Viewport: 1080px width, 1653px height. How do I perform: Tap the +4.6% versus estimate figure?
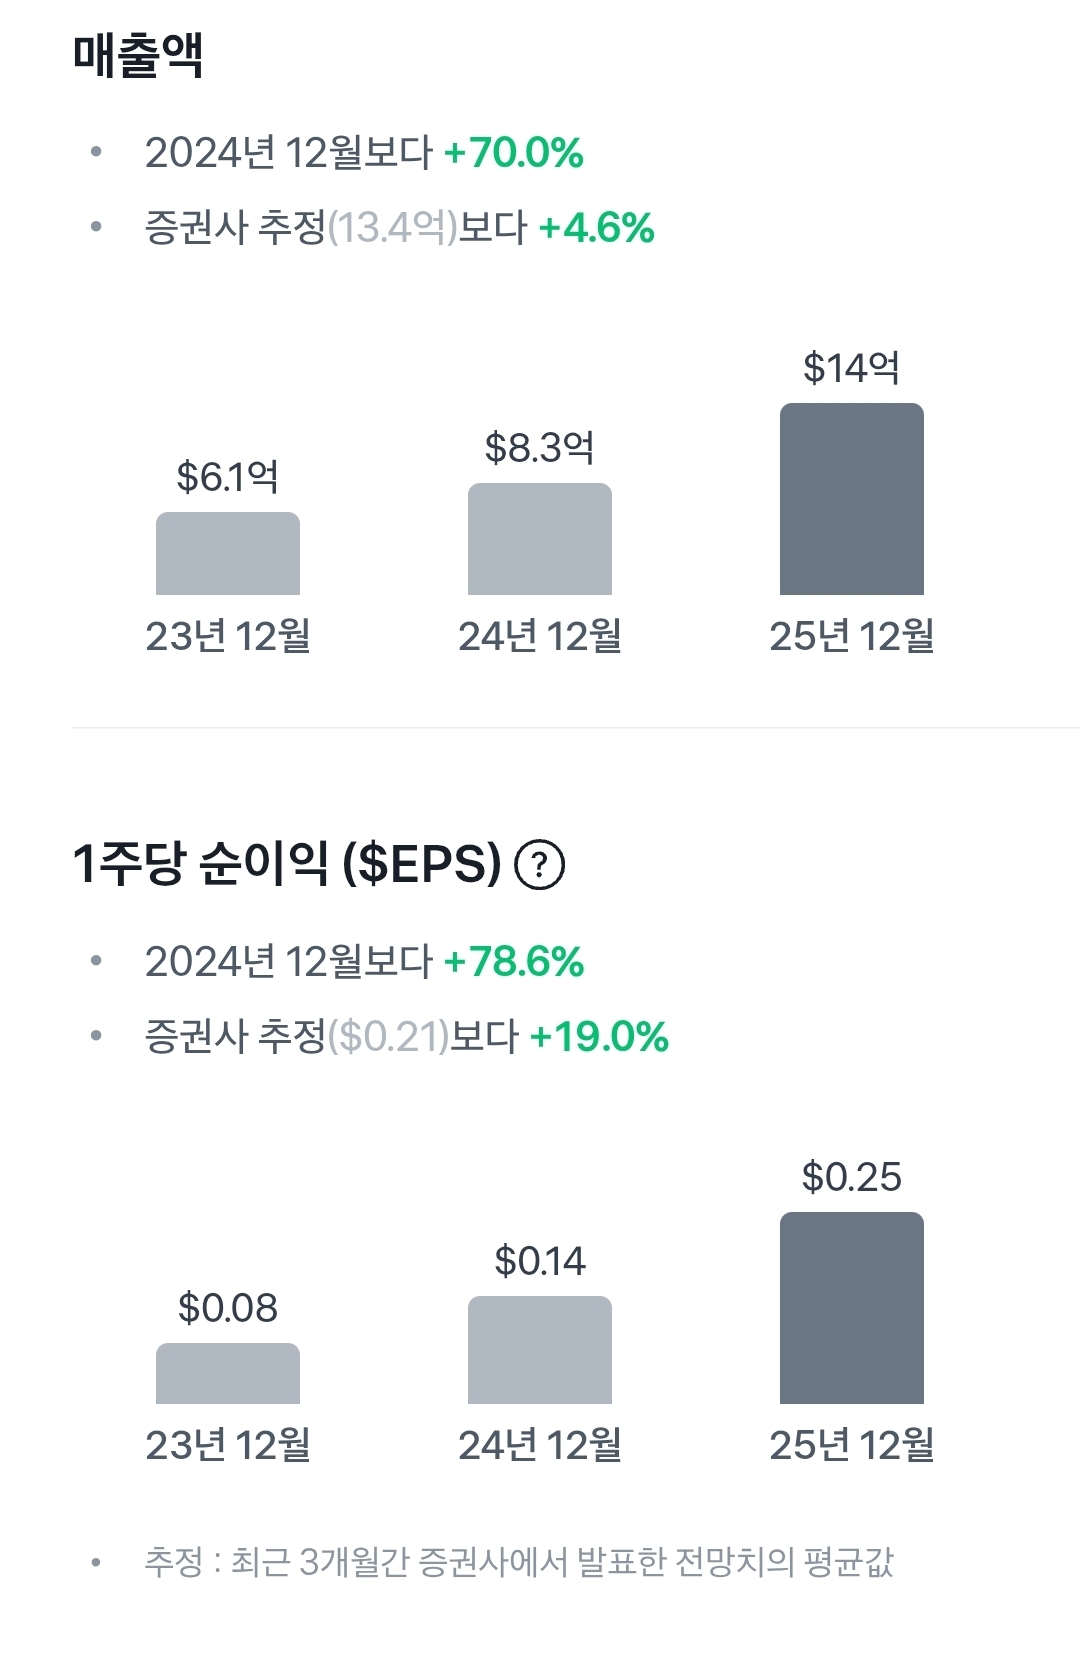click(x=596, y=228)
